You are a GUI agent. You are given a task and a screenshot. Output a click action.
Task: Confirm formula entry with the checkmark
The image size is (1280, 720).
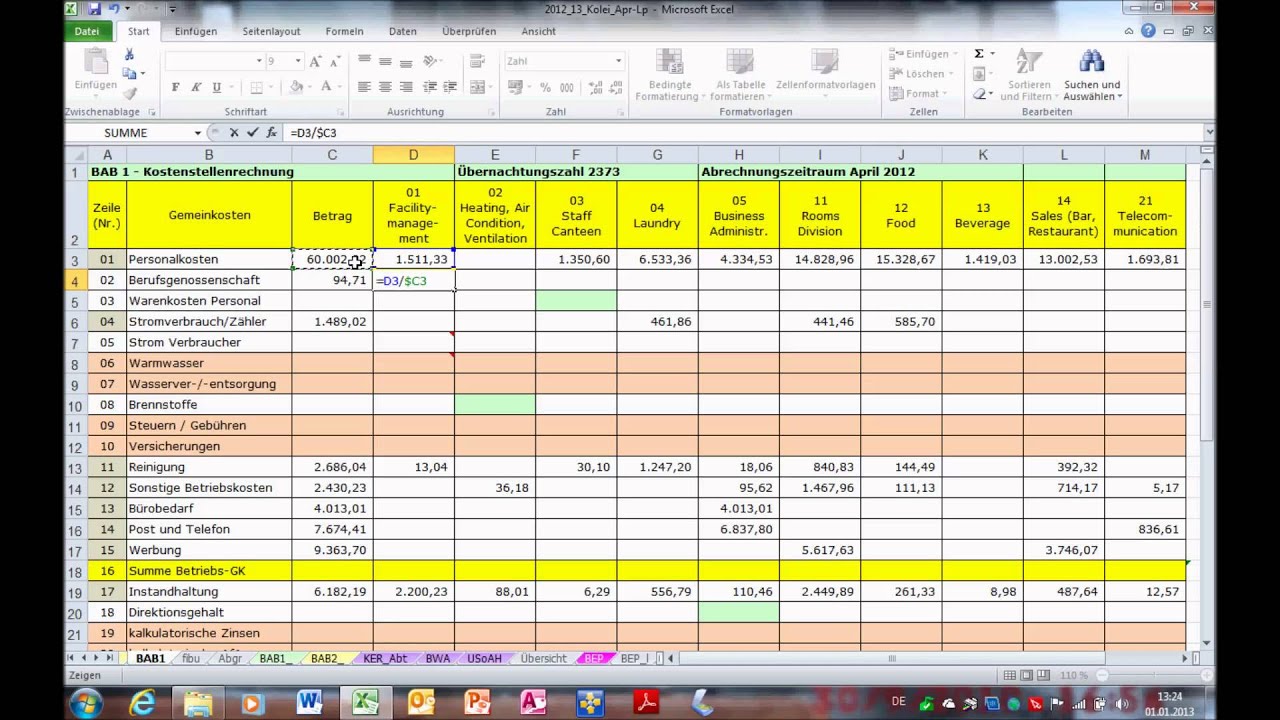click(252, 132)
